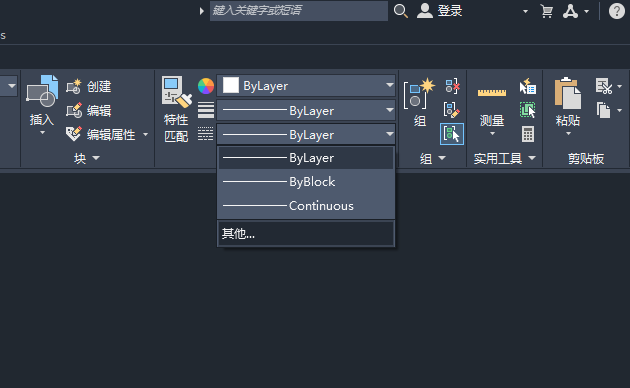Select Other linetype option

point(306,233)
